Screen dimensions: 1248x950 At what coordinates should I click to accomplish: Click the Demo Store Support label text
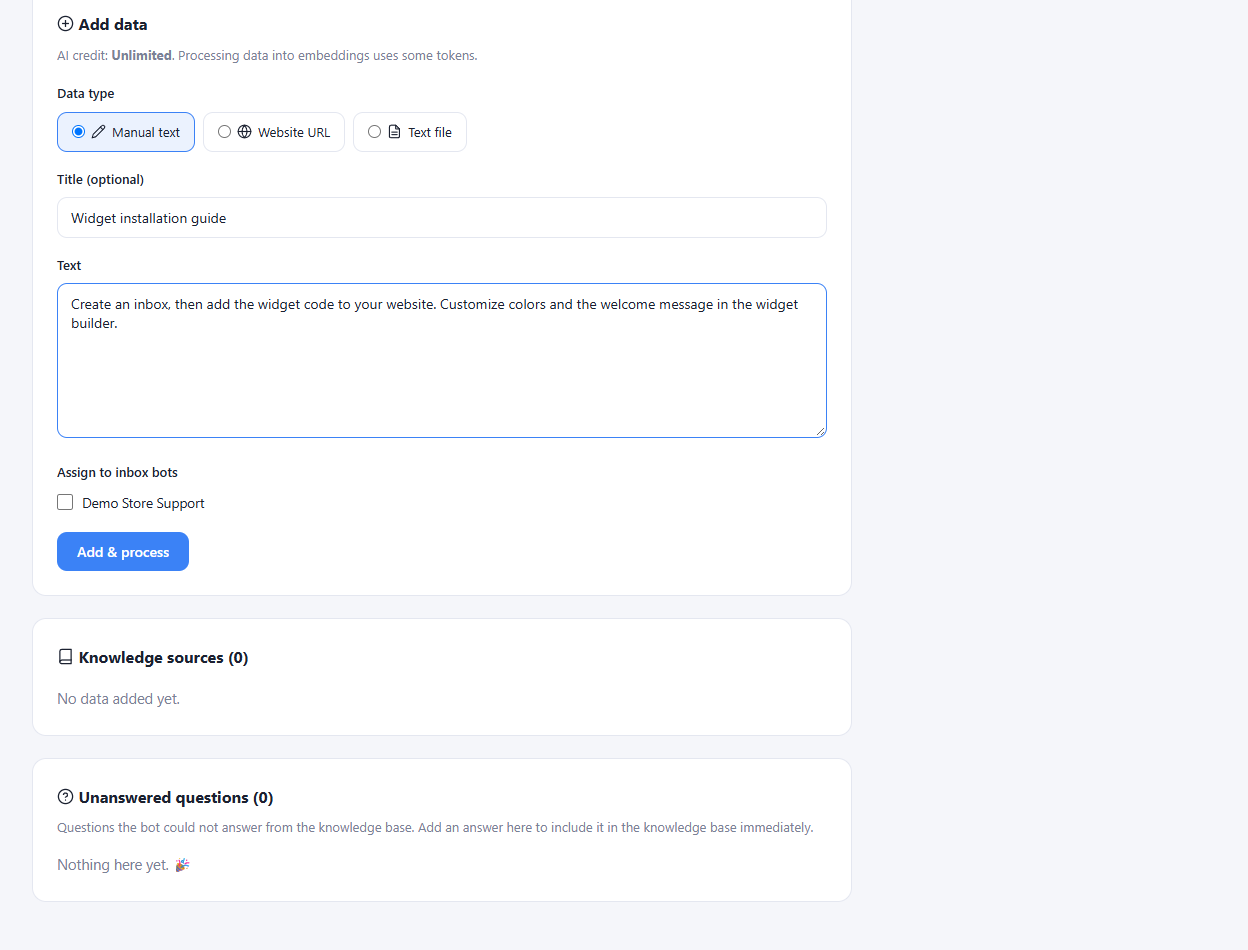(143, 503)
